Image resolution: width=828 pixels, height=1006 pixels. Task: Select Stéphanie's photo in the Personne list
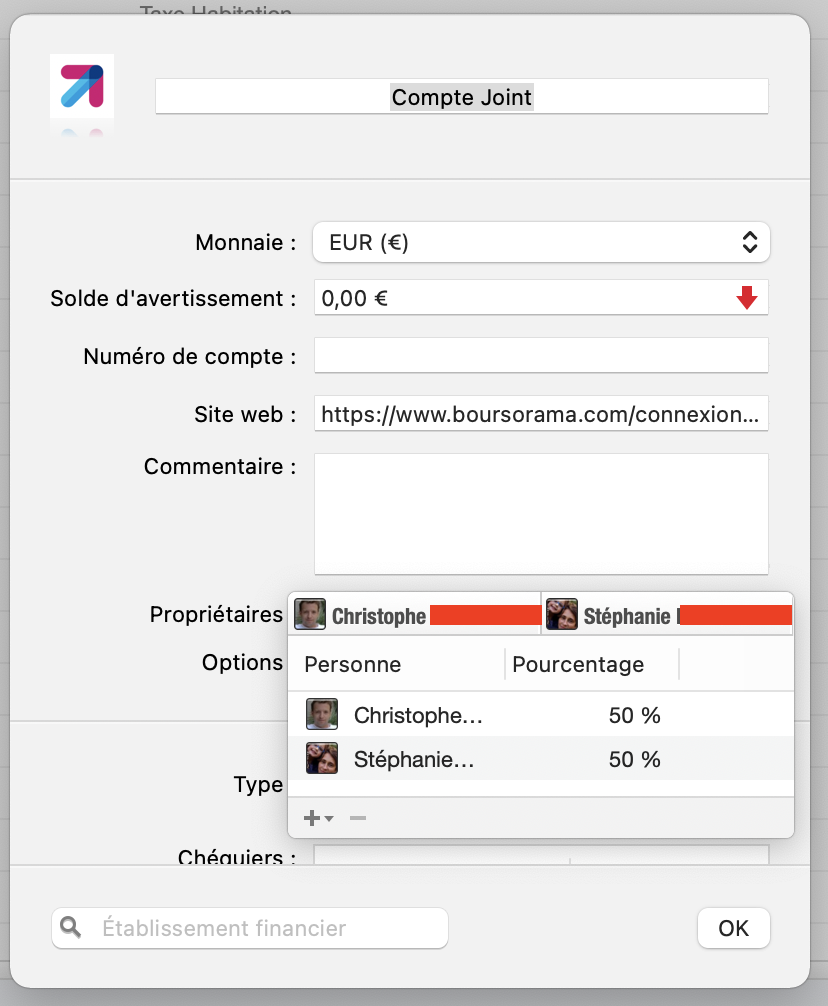(x=322, y=759)
